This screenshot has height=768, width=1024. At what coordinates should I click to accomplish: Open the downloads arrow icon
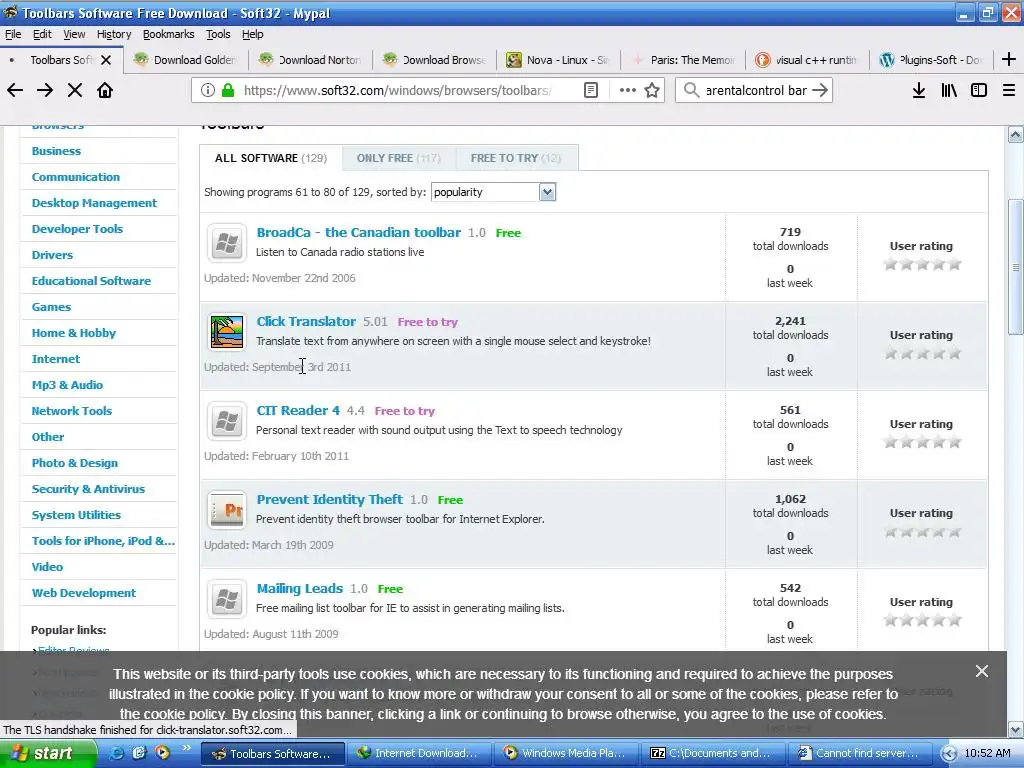click(919, 90)
